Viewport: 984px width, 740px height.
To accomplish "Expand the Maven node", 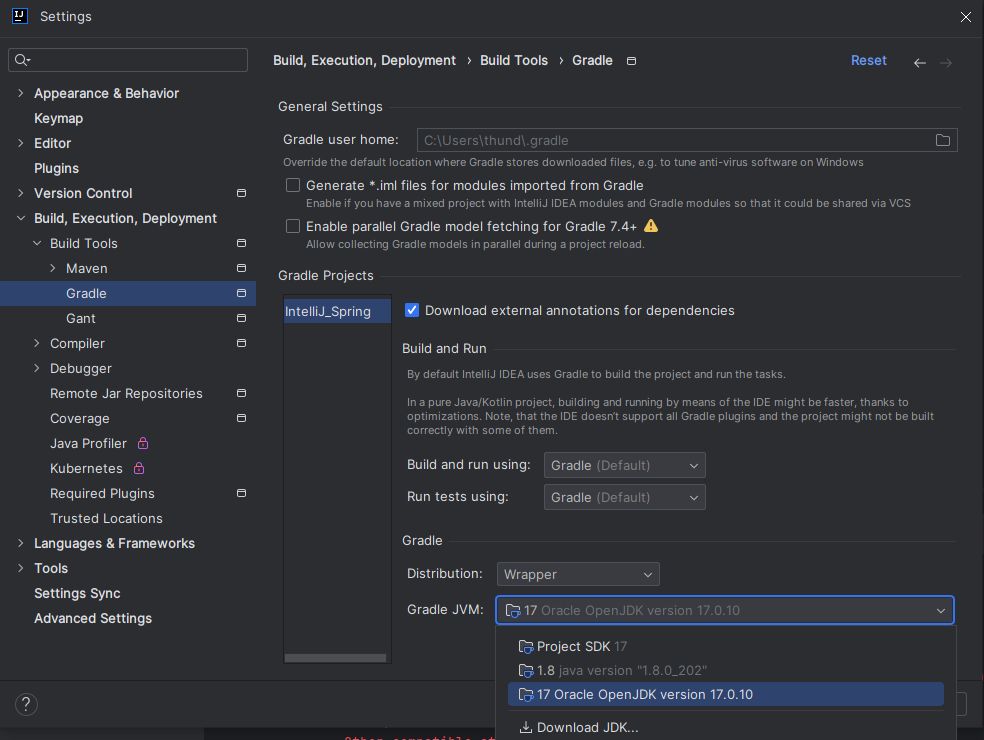I will coord(53,268).
